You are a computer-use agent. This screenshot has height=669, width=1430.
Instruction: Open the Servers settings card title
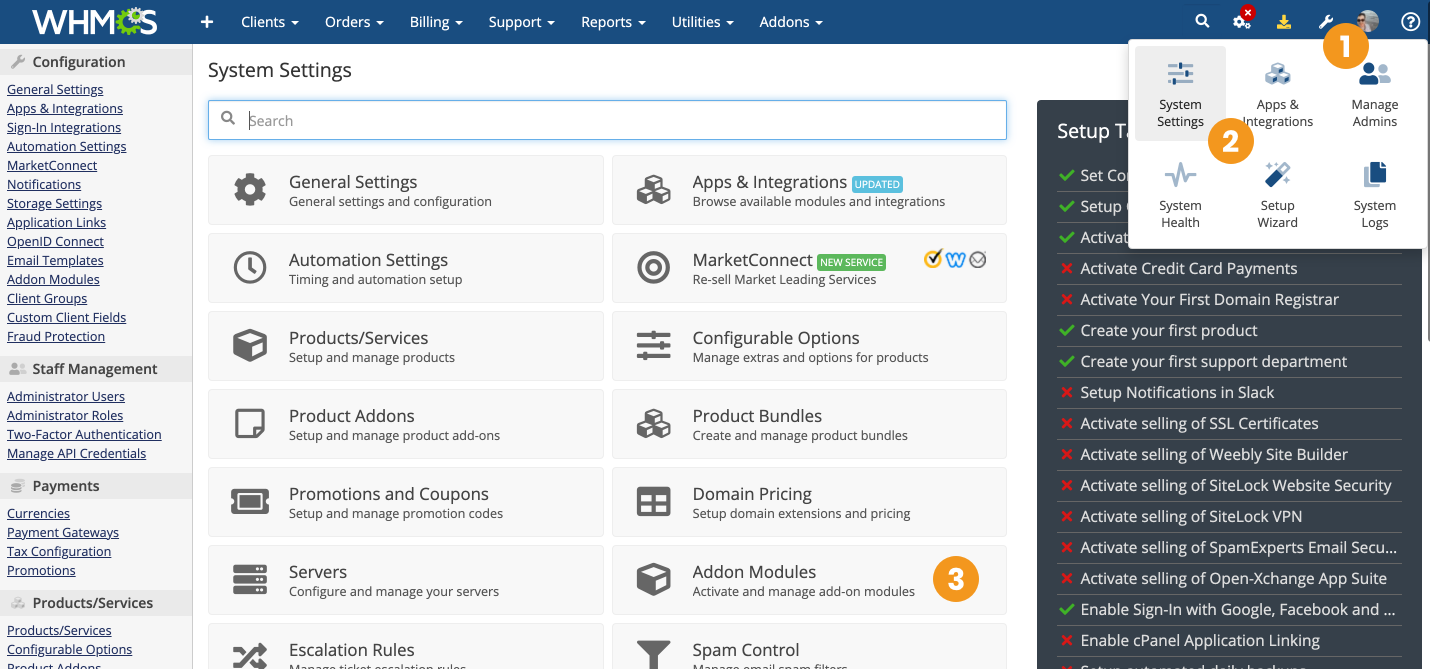[318, 572]
